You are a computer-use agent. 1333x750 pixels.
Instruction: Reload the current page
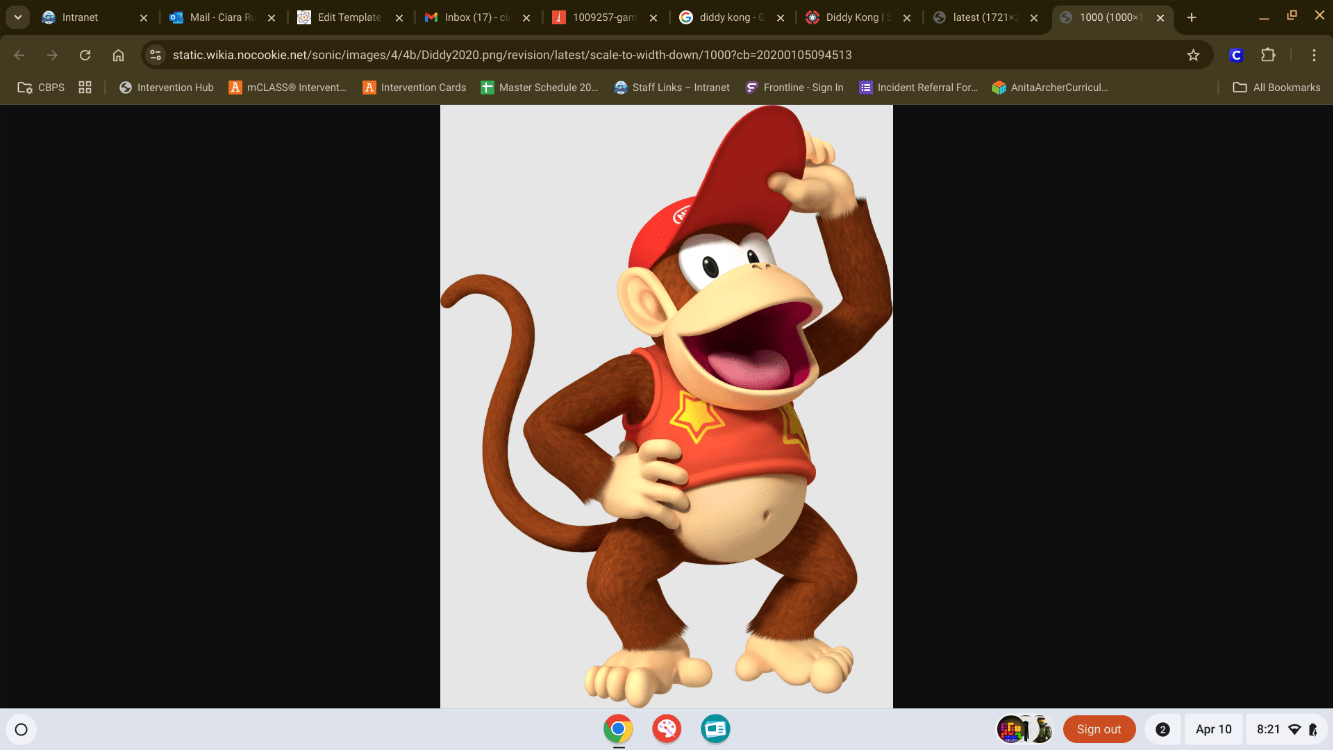(85, 55)
